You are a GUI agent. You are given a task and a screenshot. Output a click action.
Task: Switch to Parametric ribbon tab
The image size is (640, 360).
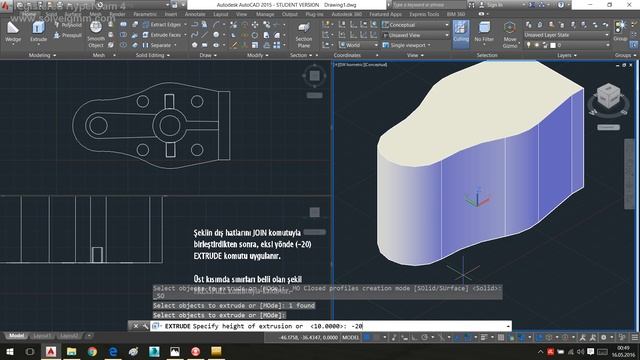(x=145, y=14)
